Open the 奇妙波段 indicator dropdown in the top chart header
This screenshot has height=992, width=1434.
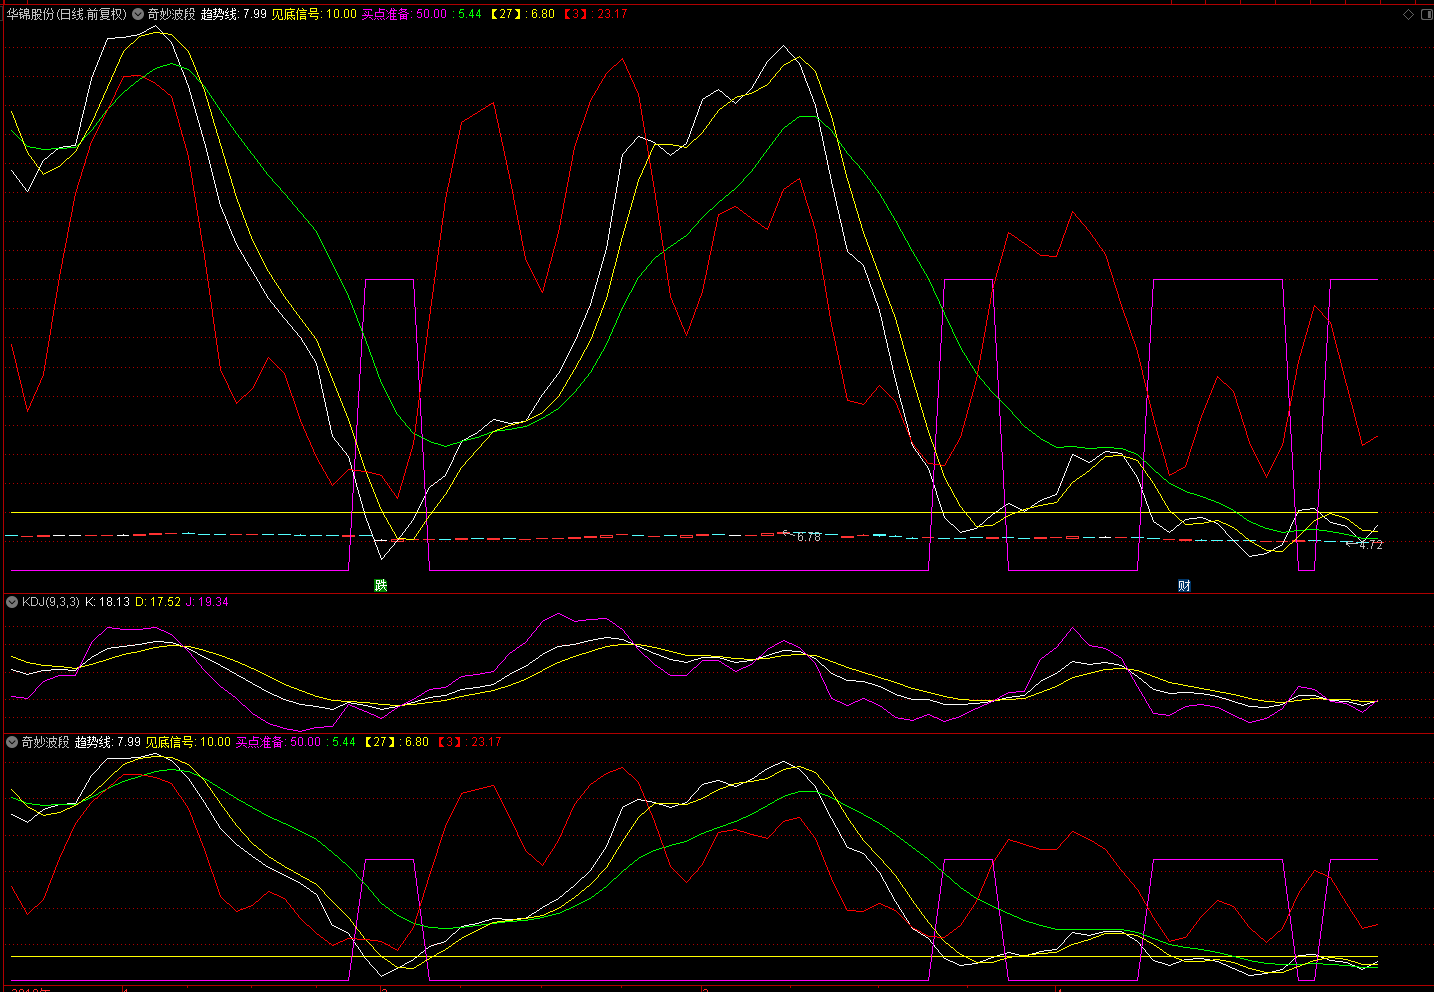pos(139,14)
